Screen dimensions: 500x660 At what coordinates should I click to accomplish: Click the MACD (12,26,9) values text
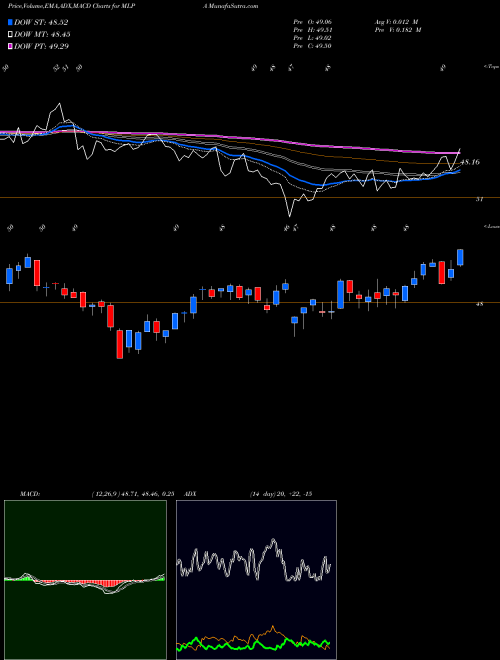[x=133, y=494]
